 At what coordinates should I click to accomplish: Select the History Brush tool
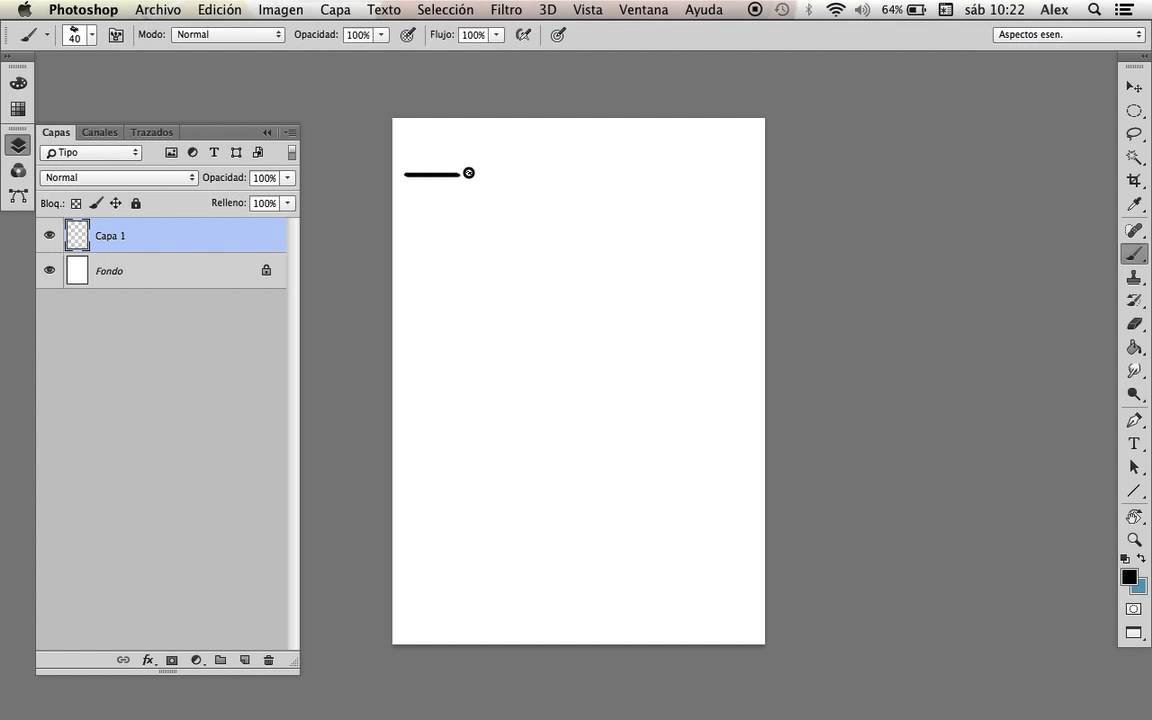click(1134, 300)
